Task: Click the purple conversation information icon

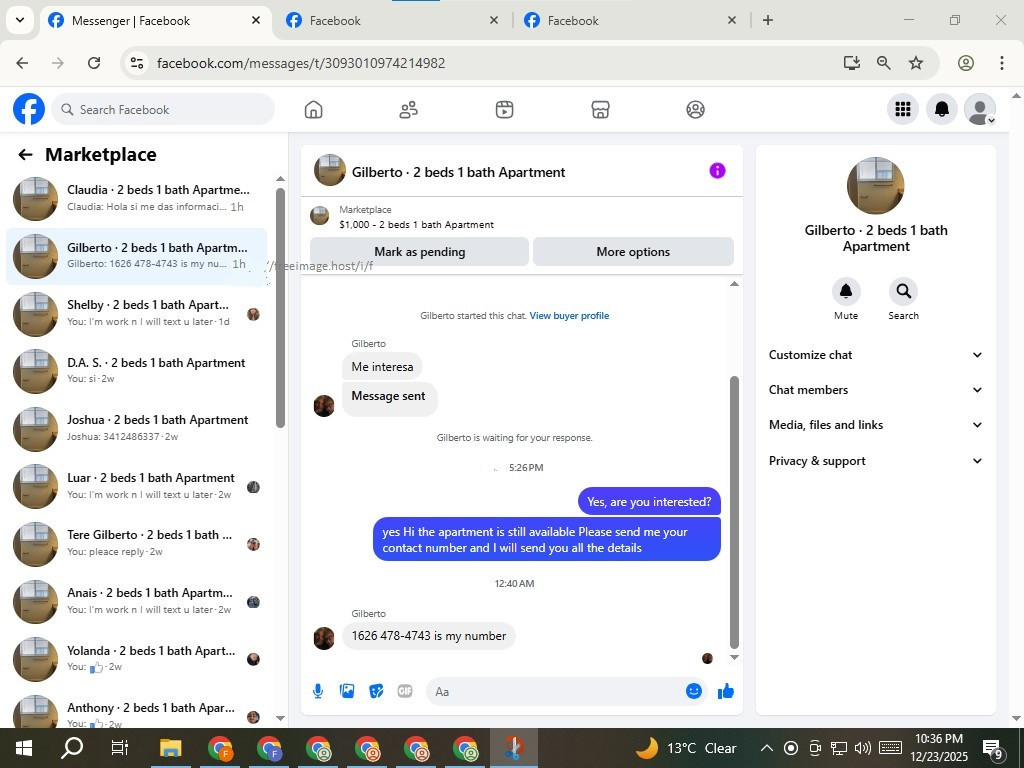Action: 717,170
